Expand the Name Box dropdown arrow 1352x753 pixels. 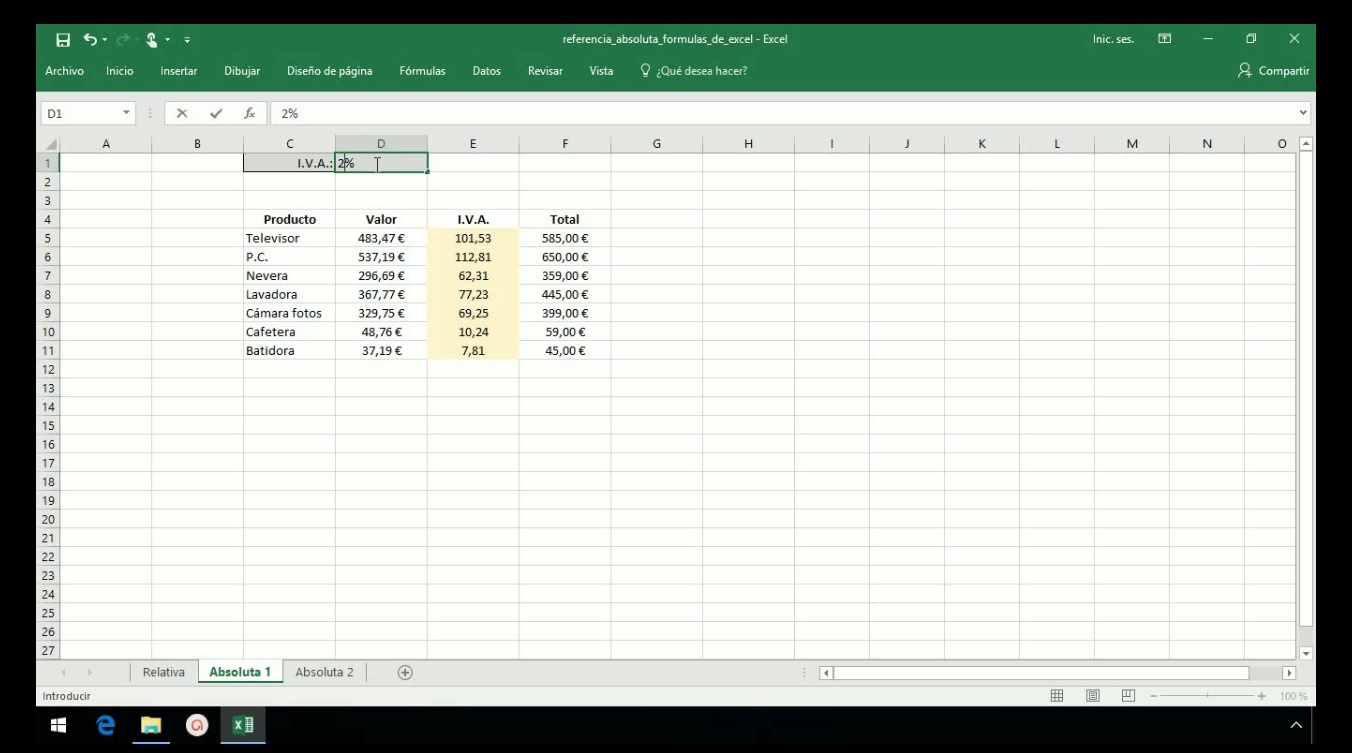pos(126,114)
